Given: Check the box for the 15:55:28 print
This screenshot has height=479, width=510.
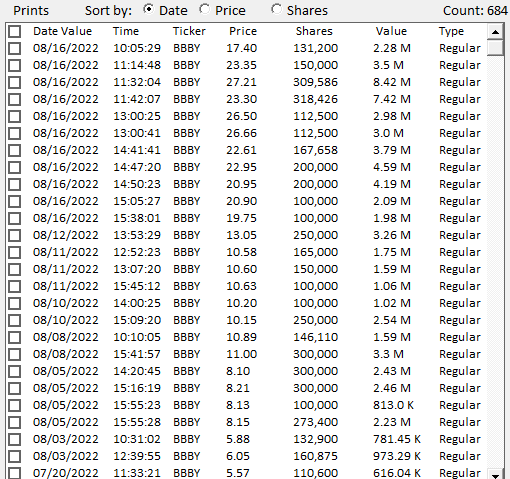Looking at the screenshot, I should click(x=15, y=422).
